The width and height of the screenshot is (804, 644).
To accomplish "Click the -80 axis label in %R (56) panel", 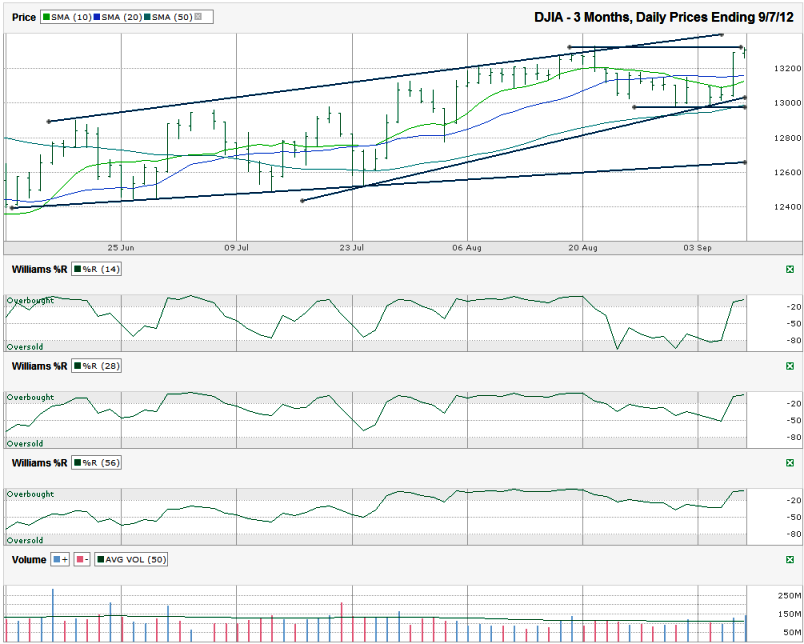I will pyautogui.click(x=794, y=534).
